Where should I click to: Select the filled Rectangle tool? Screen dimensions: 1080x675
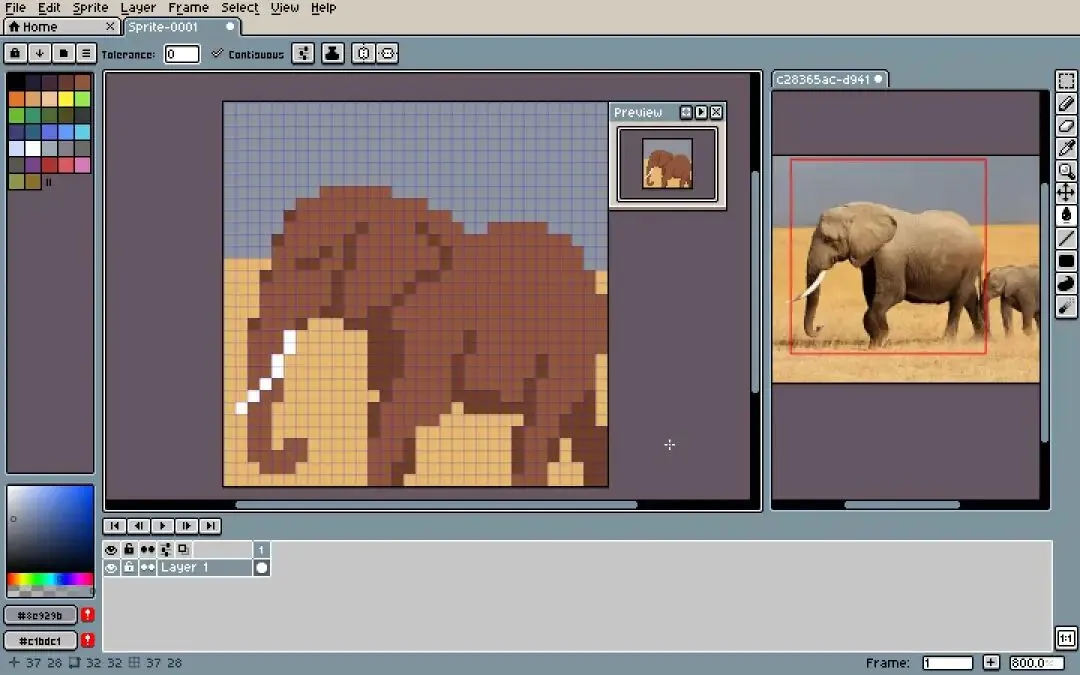1066,261
